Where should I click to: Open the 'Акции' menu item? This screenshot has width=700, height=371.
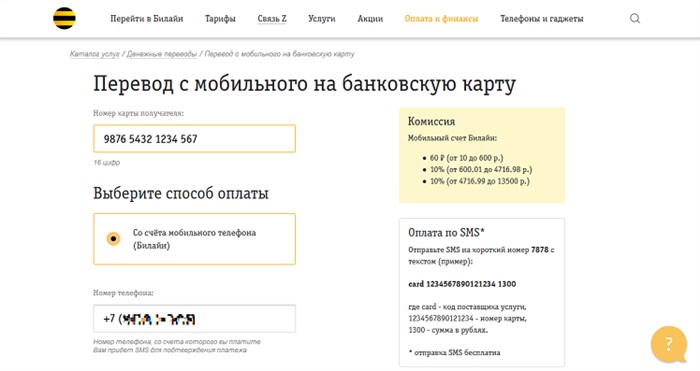(x=370, y=19)
